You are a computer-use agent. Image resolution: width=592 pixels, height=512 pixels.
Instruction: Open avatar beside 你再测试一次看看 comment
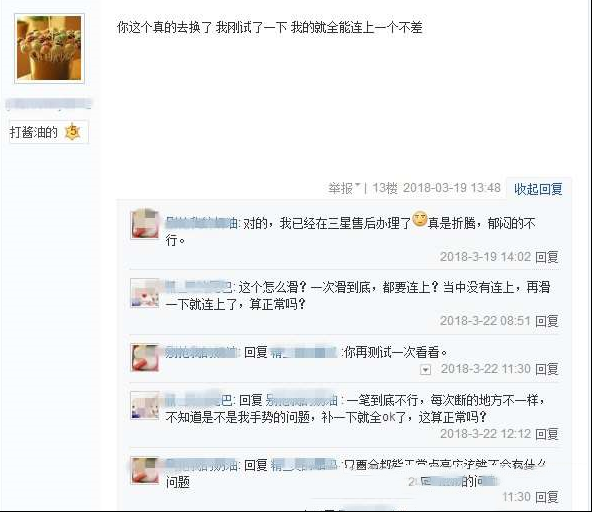click(145, 358)
